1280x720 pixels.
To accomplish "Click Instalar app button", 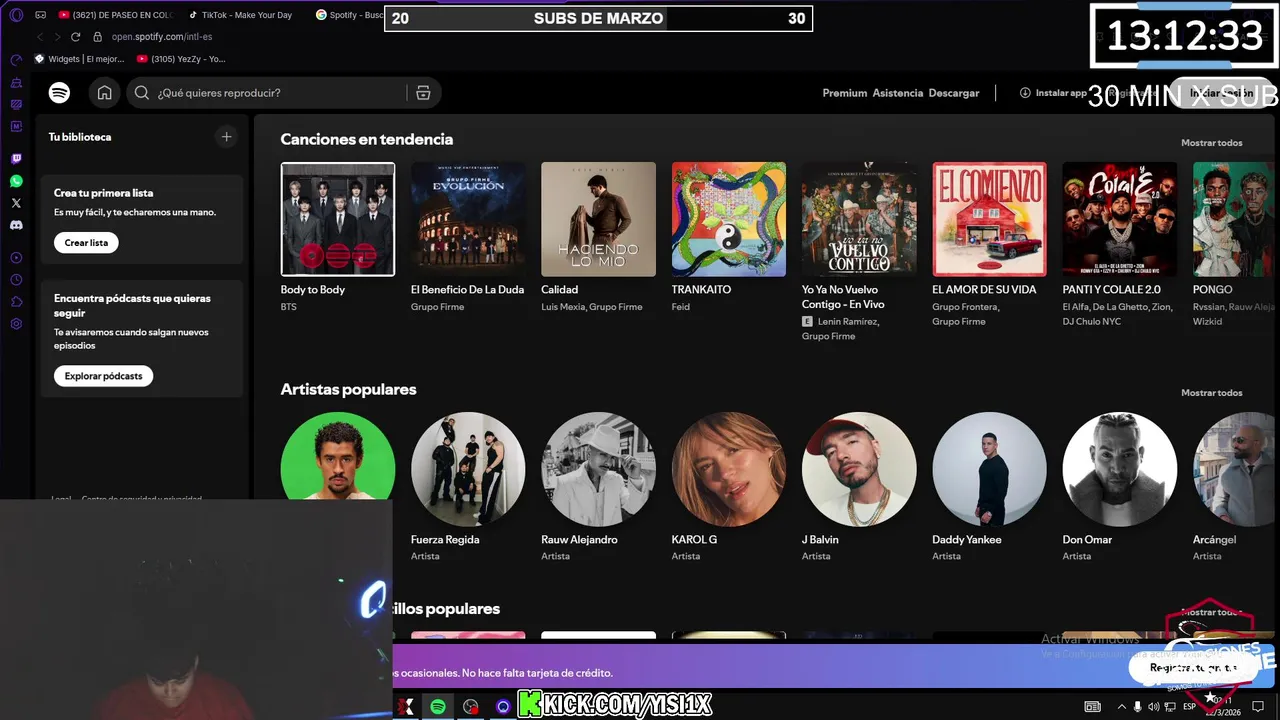I will pos(1053,93).
